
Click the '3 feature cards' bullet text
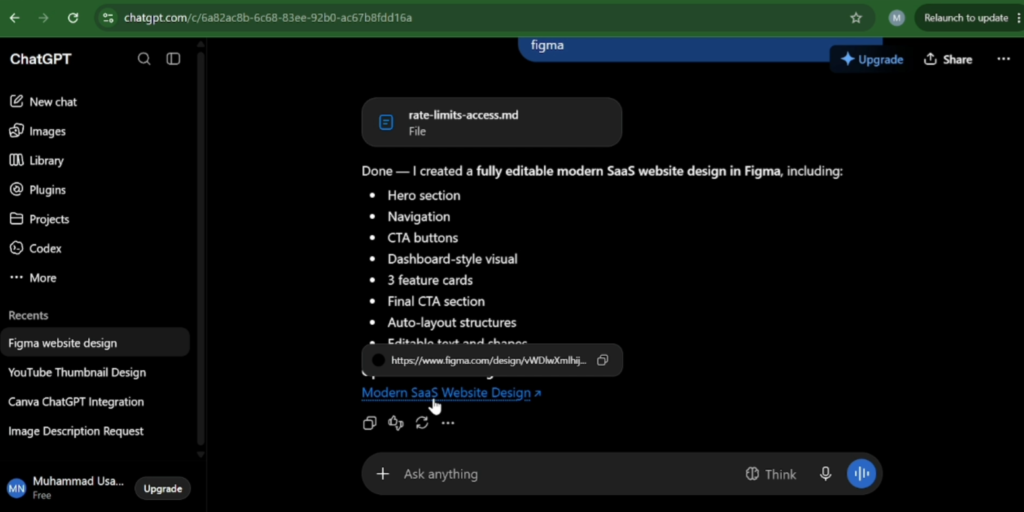tap(430, 280)
